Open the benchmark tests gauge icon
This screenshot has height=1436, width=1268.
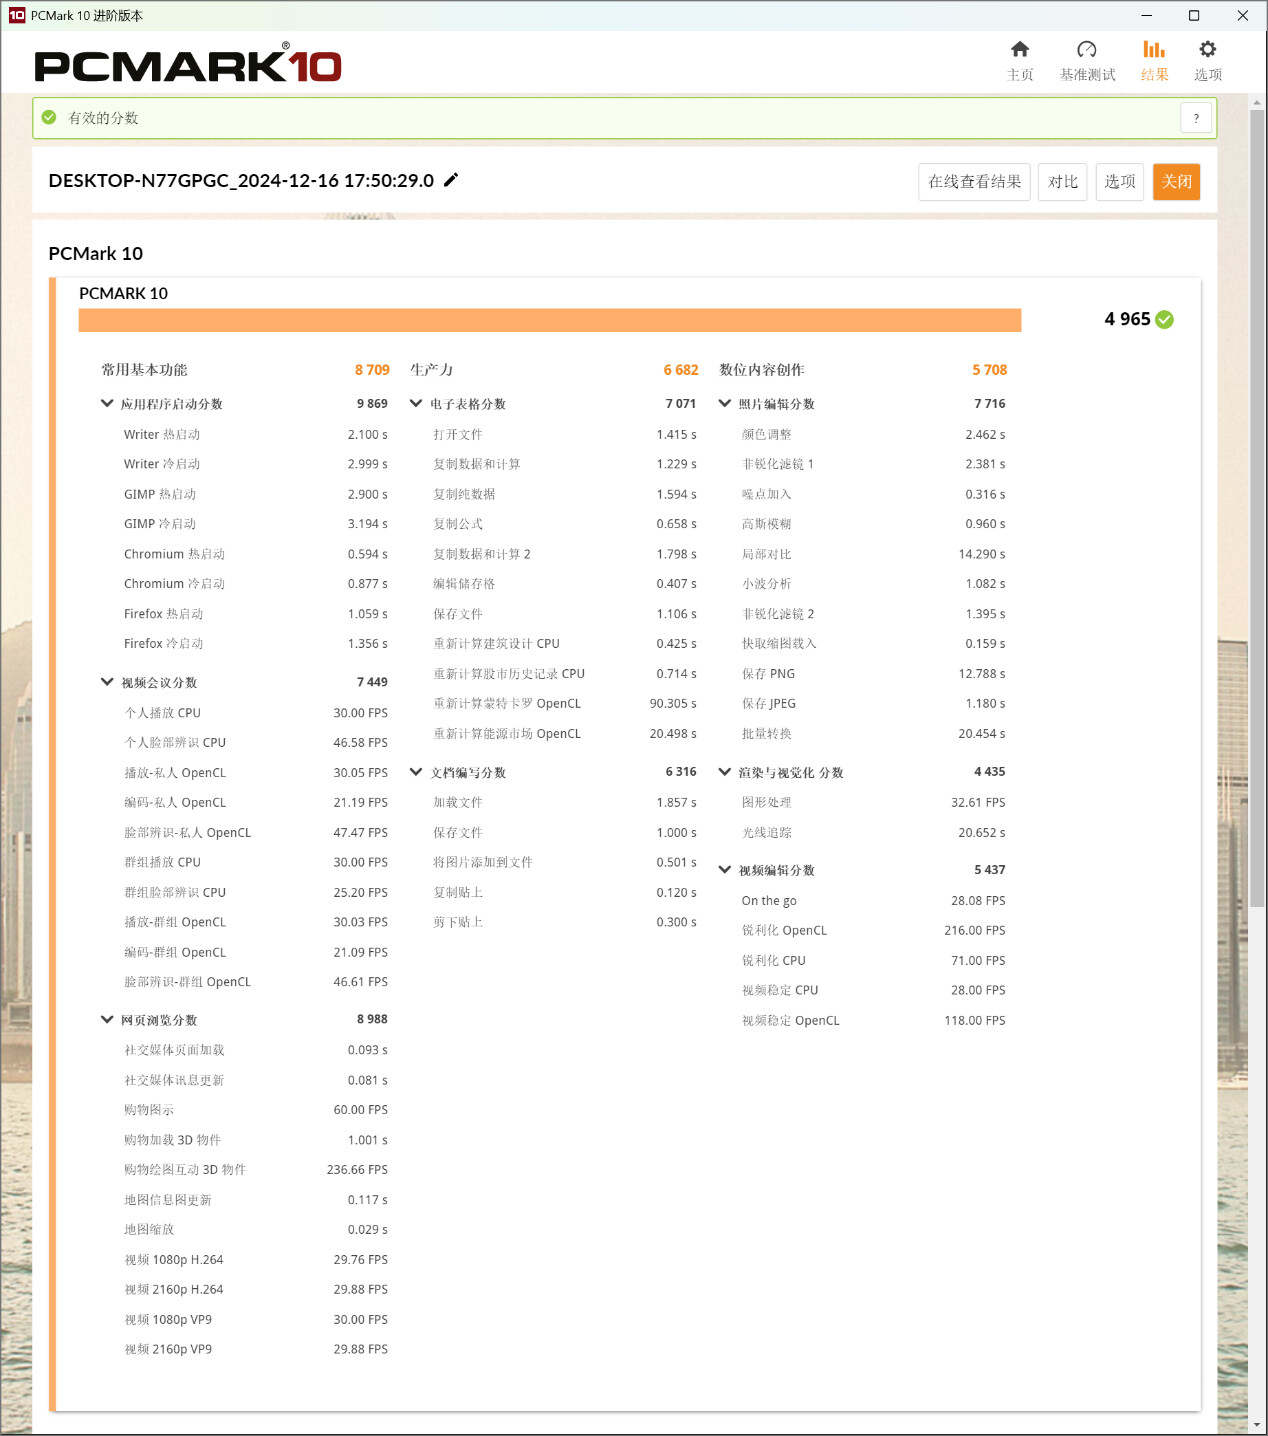[1087, 50]
